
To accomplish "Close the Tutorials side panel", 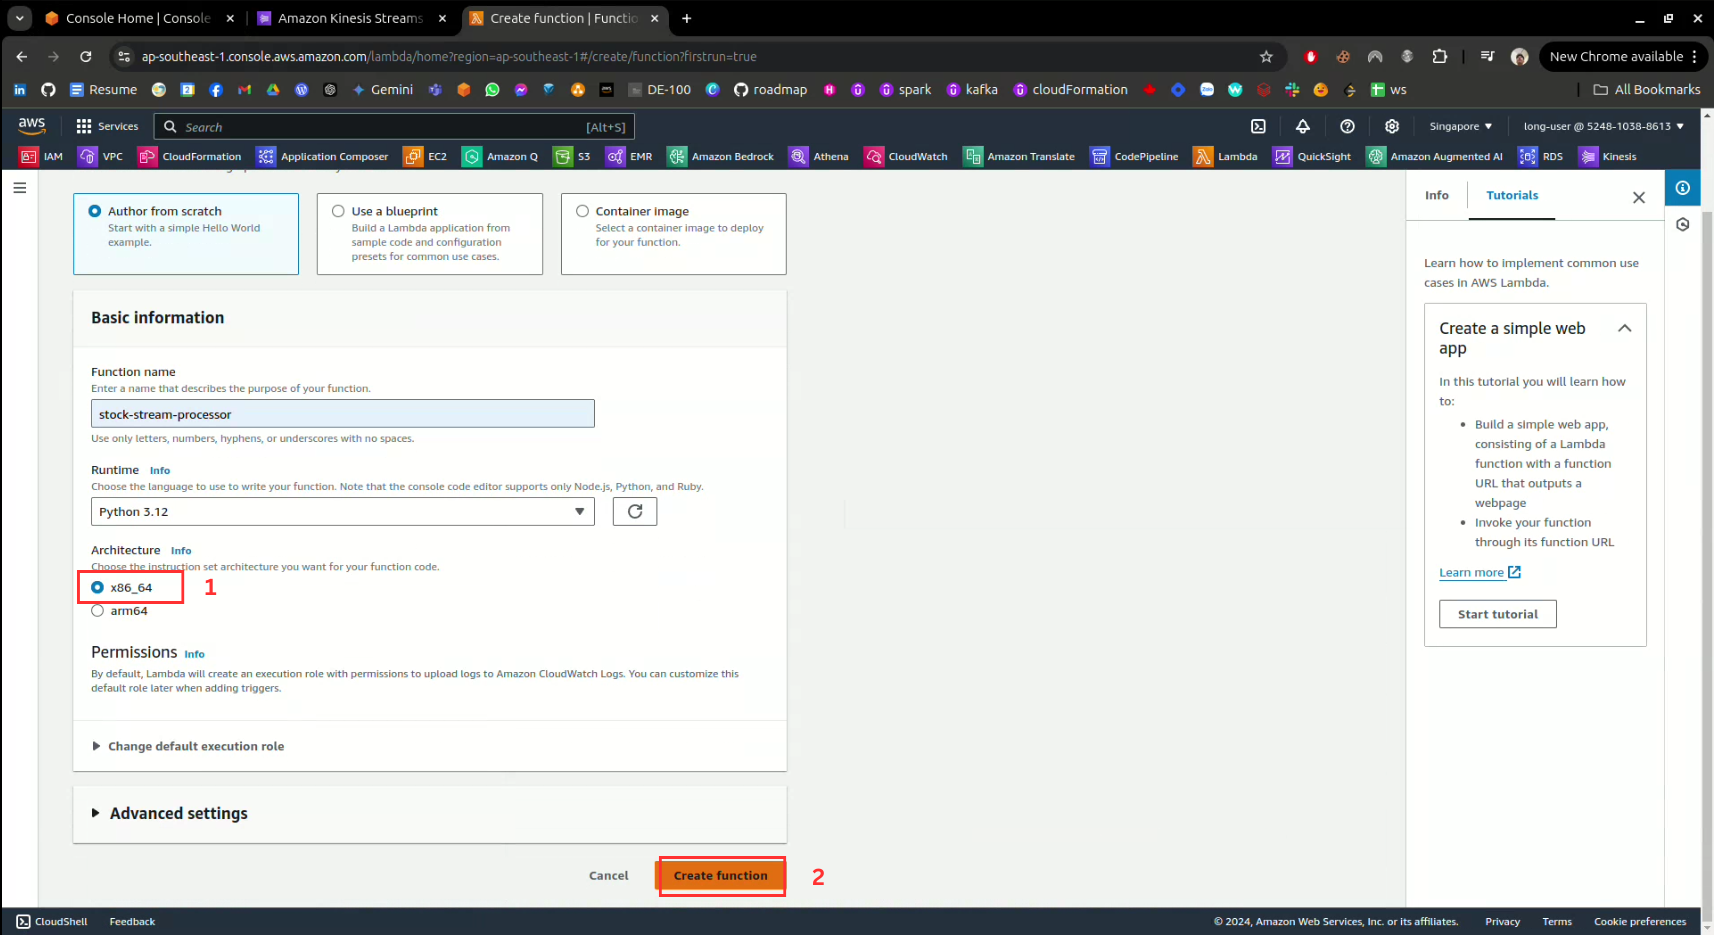I will [1638, 197].
